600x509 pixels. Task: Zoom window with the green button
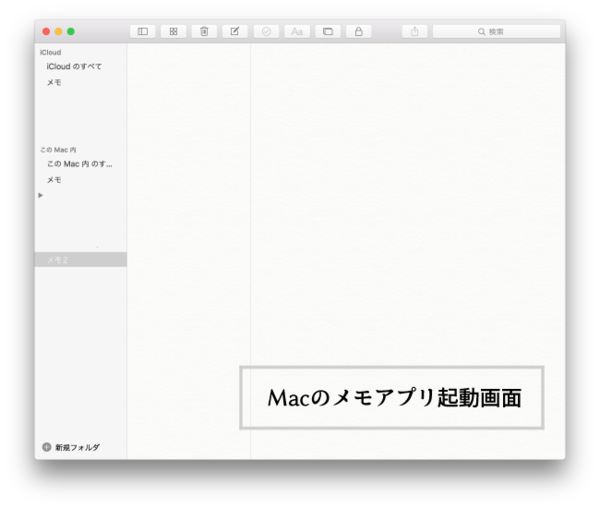coord(71,31)
